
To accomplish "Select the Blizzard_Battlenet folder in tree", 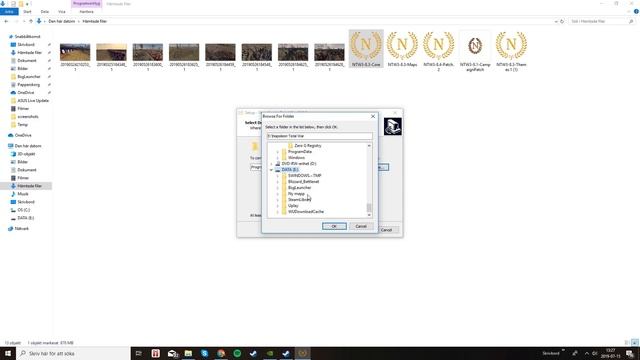I will tap(303, 182).
